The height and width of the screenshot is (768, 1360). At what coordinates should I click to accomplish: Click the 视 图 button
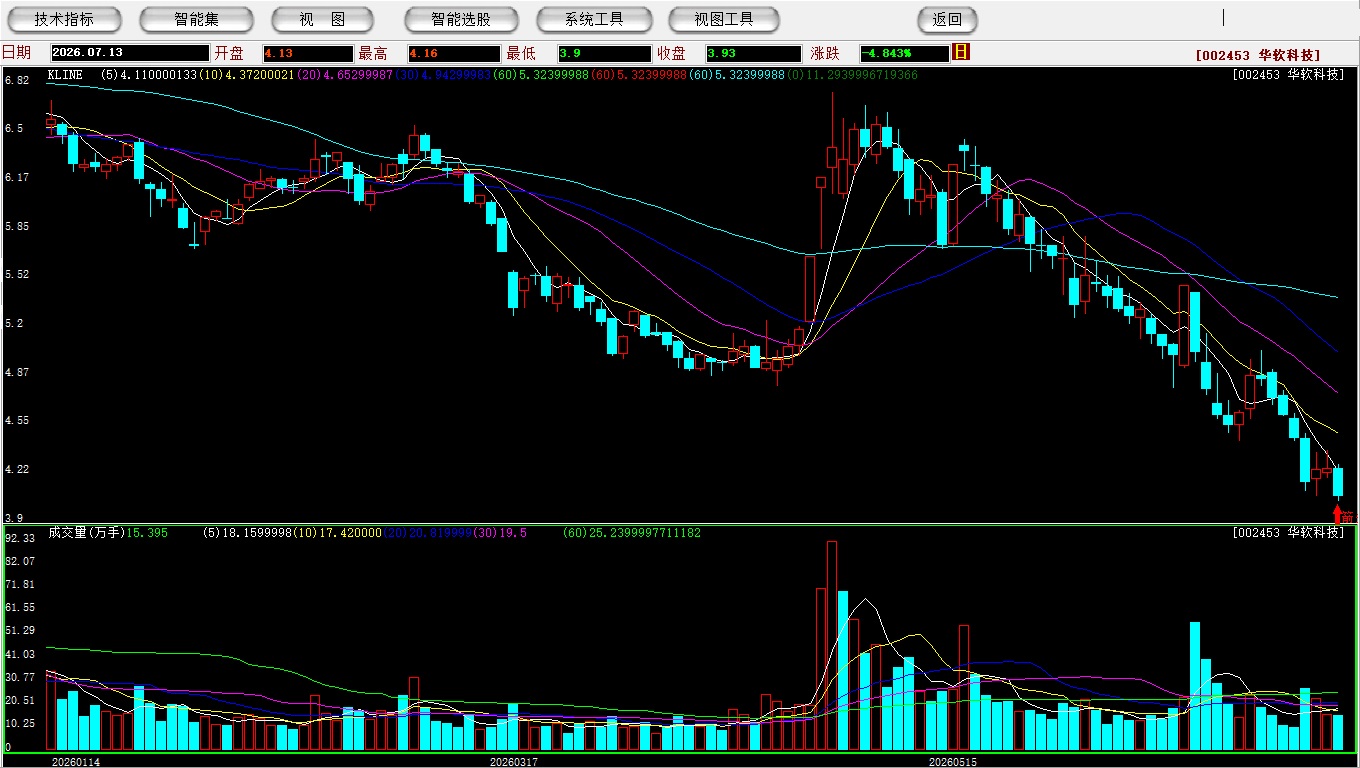(x=322, y=20)
